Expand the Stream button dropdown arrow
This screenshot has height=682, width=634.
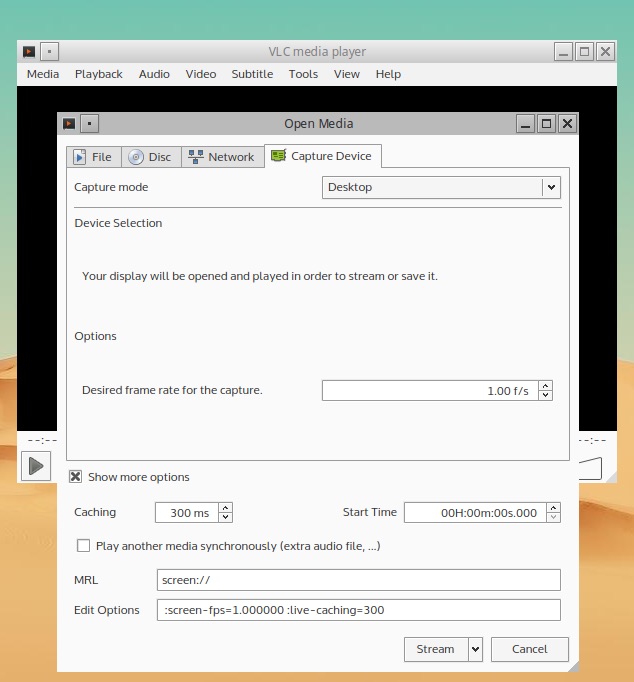pyautogui.click(x=475, y=649)
